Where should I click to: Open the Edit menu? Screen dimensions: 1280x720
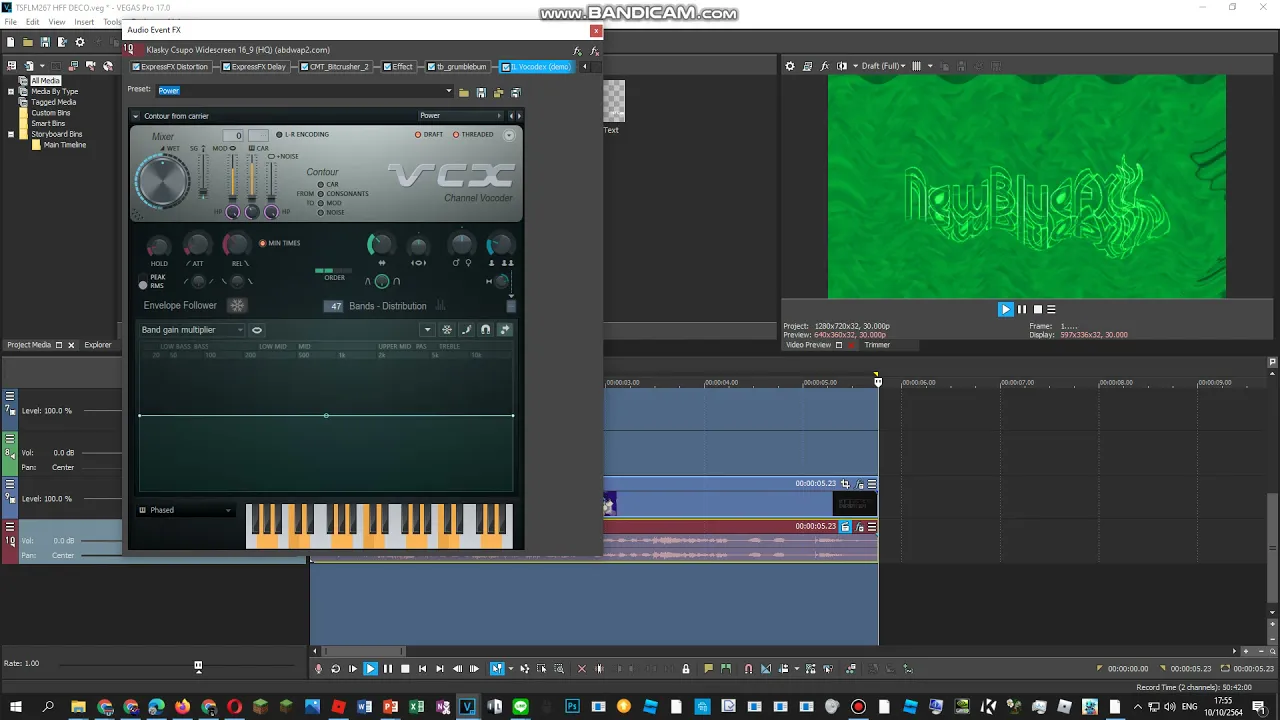pos(33,22)
